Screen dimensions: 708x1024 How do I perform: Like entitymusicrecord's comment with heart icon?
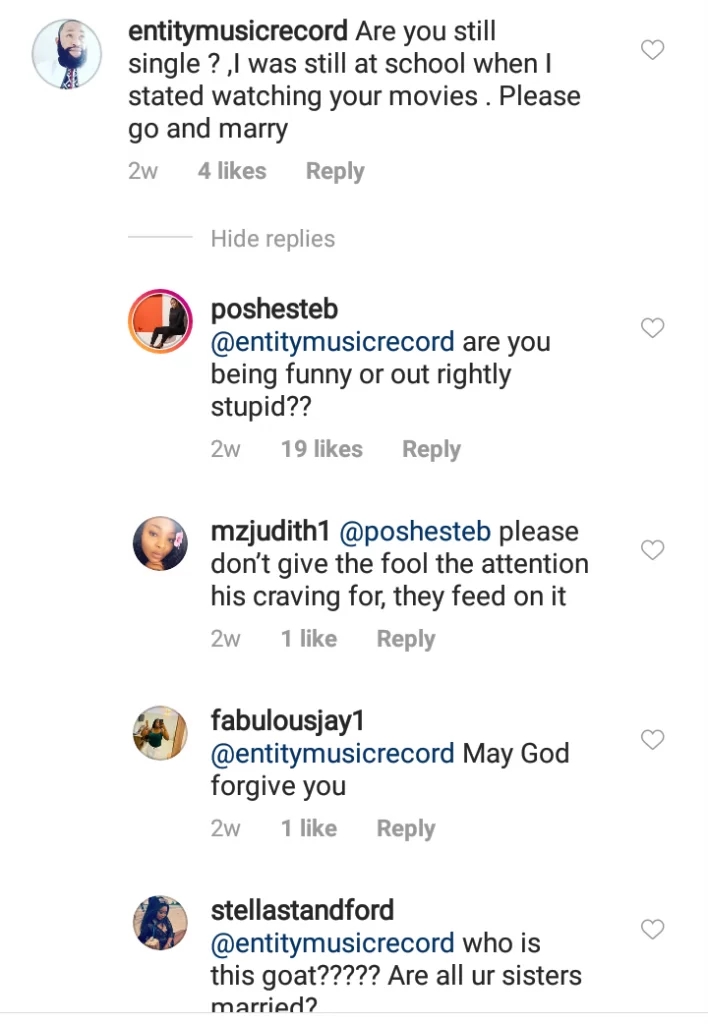tap(652, 49)
